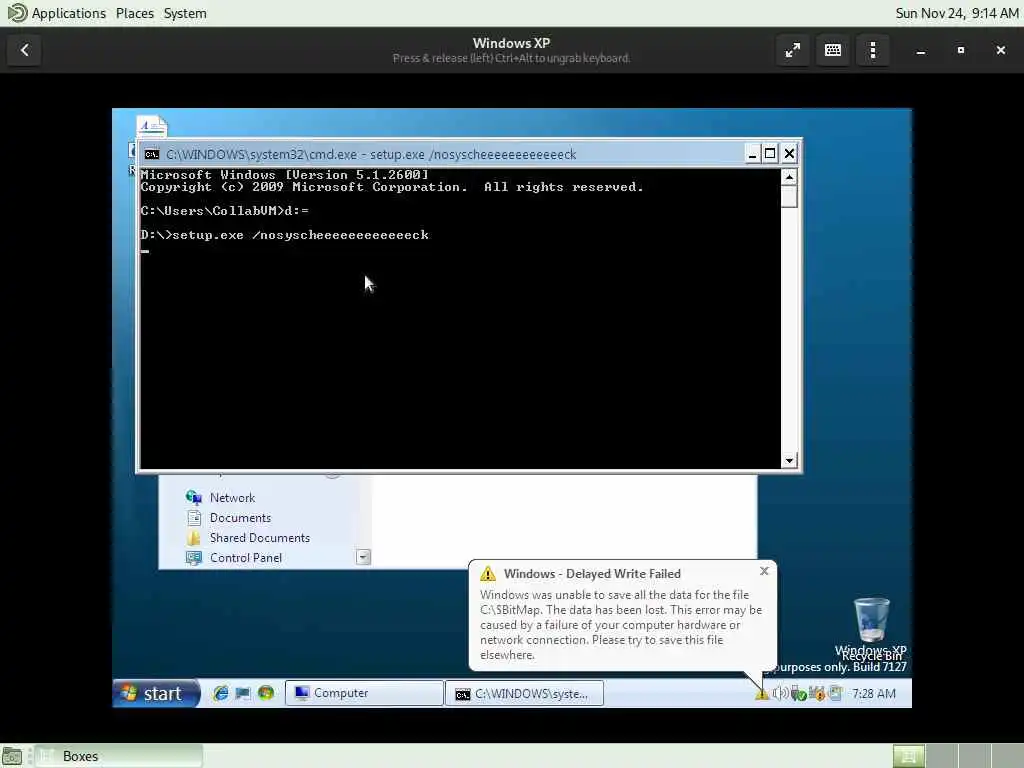Select the cmd.exe taskbar button

(524, 694)
